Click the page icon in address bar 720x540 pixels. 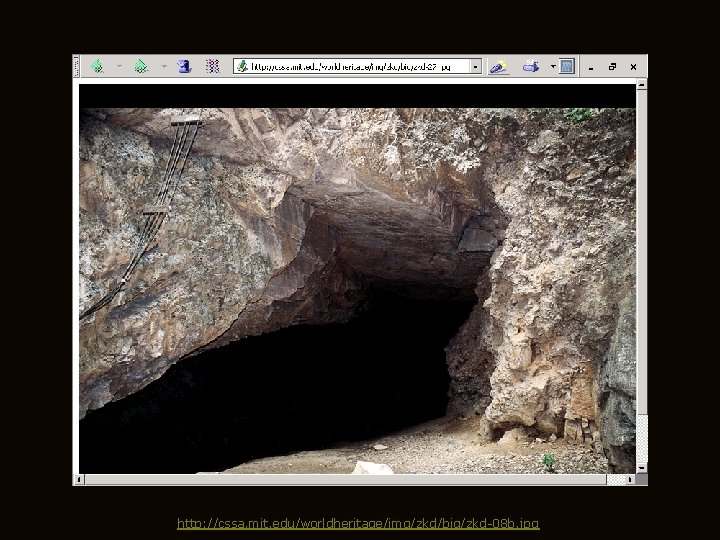(x=242, y=67)
